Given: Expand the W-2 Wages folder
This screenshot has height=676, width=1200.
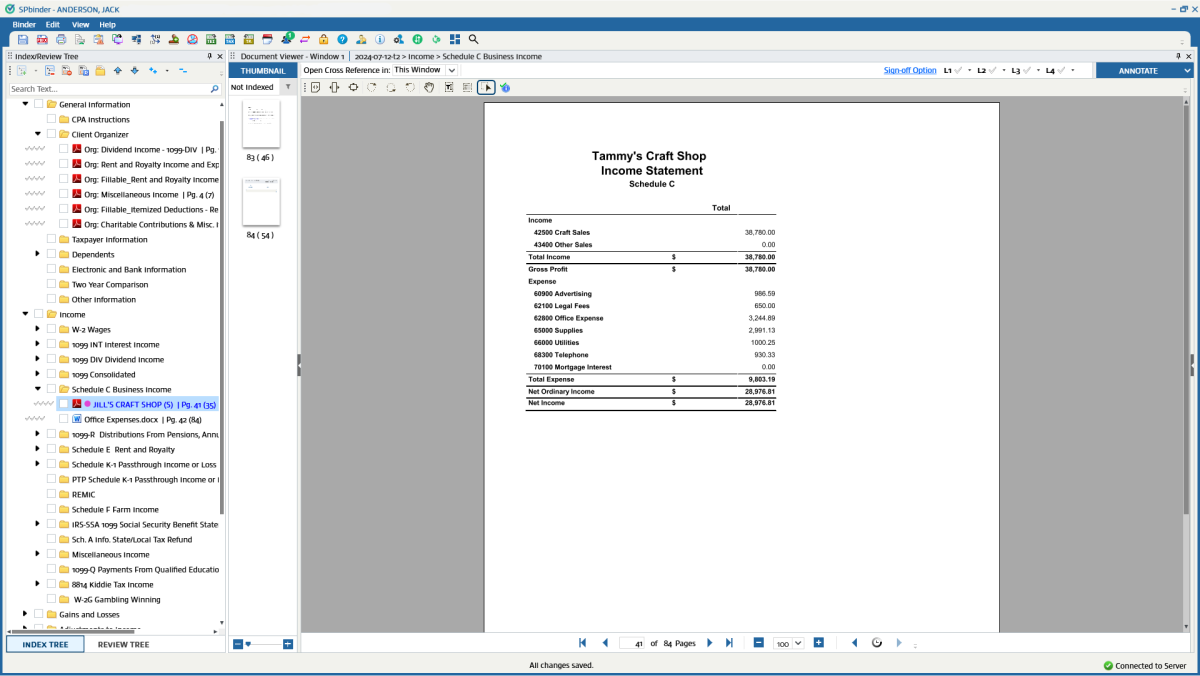Looking at the screenshot, I should point(38,329).
